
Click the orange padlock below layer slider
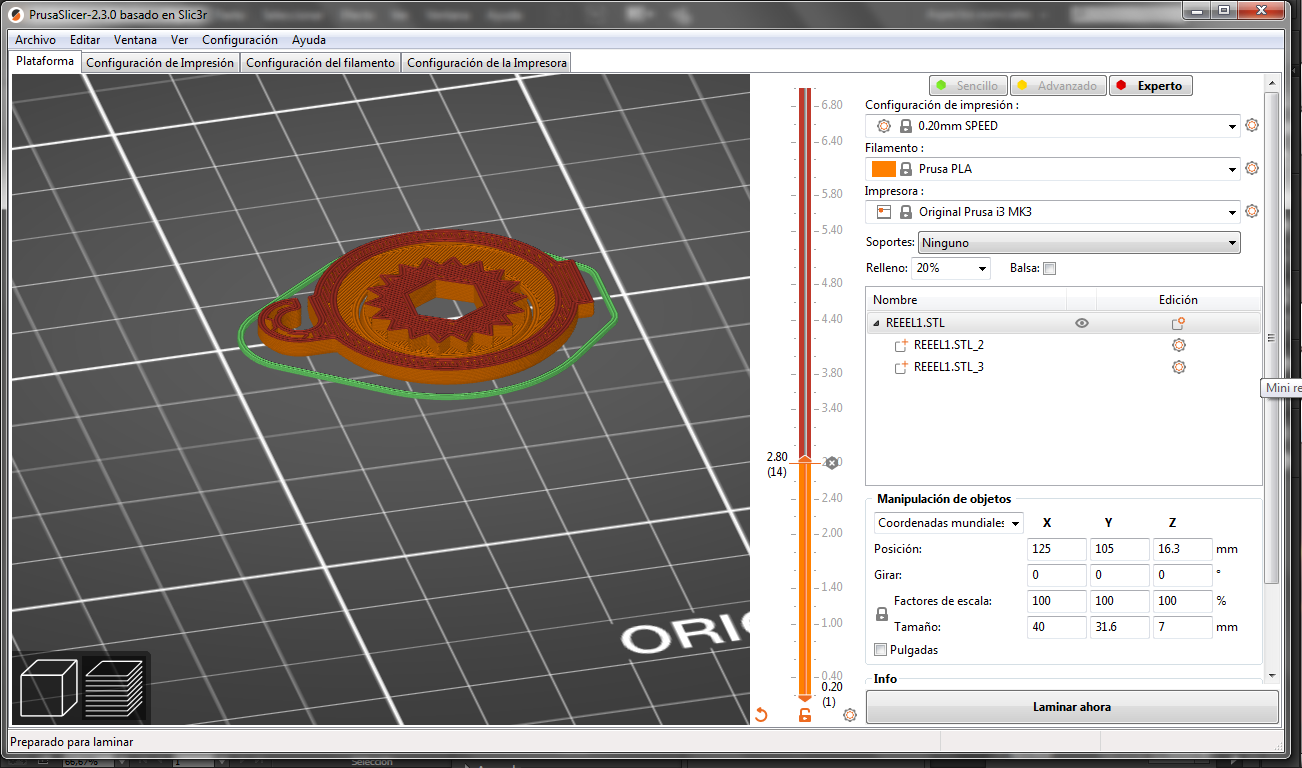[804, 714]
